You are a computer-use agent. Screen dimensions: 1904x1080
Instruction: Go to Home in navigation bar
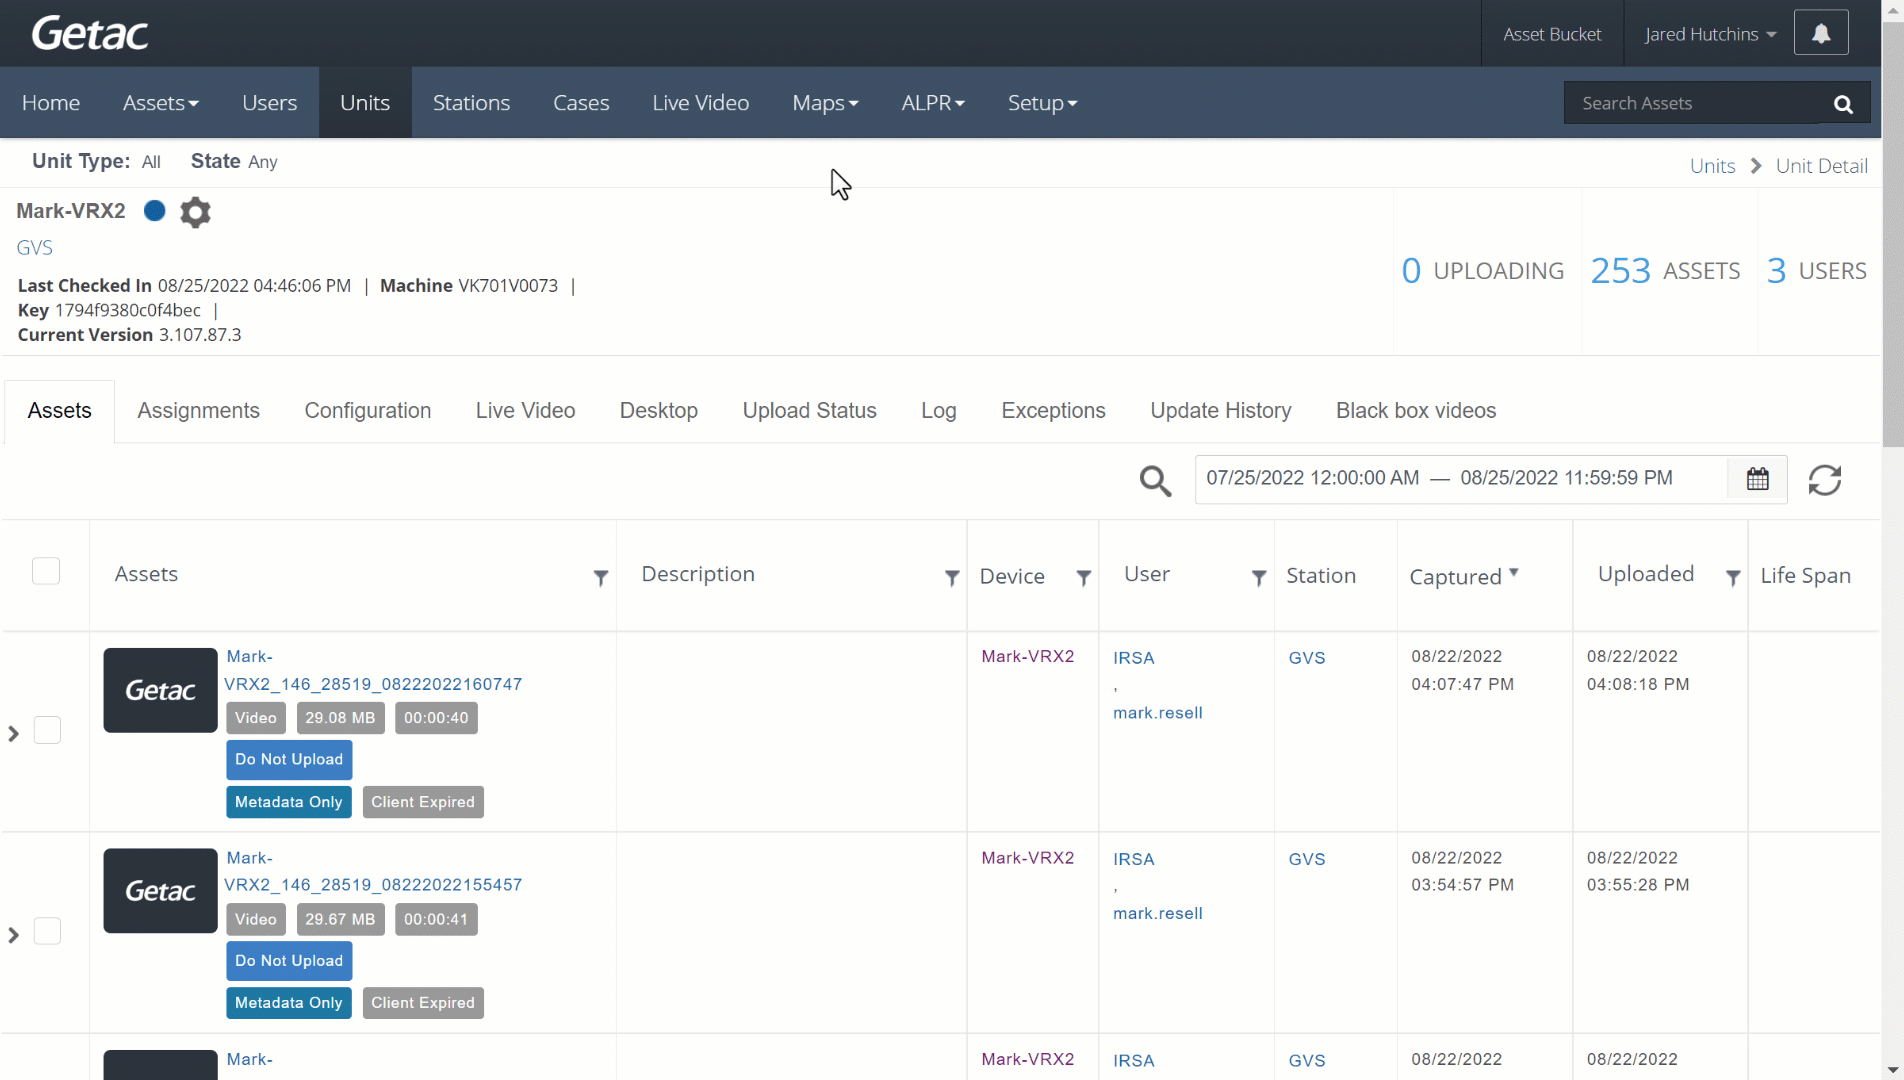[x=51, y=103]
